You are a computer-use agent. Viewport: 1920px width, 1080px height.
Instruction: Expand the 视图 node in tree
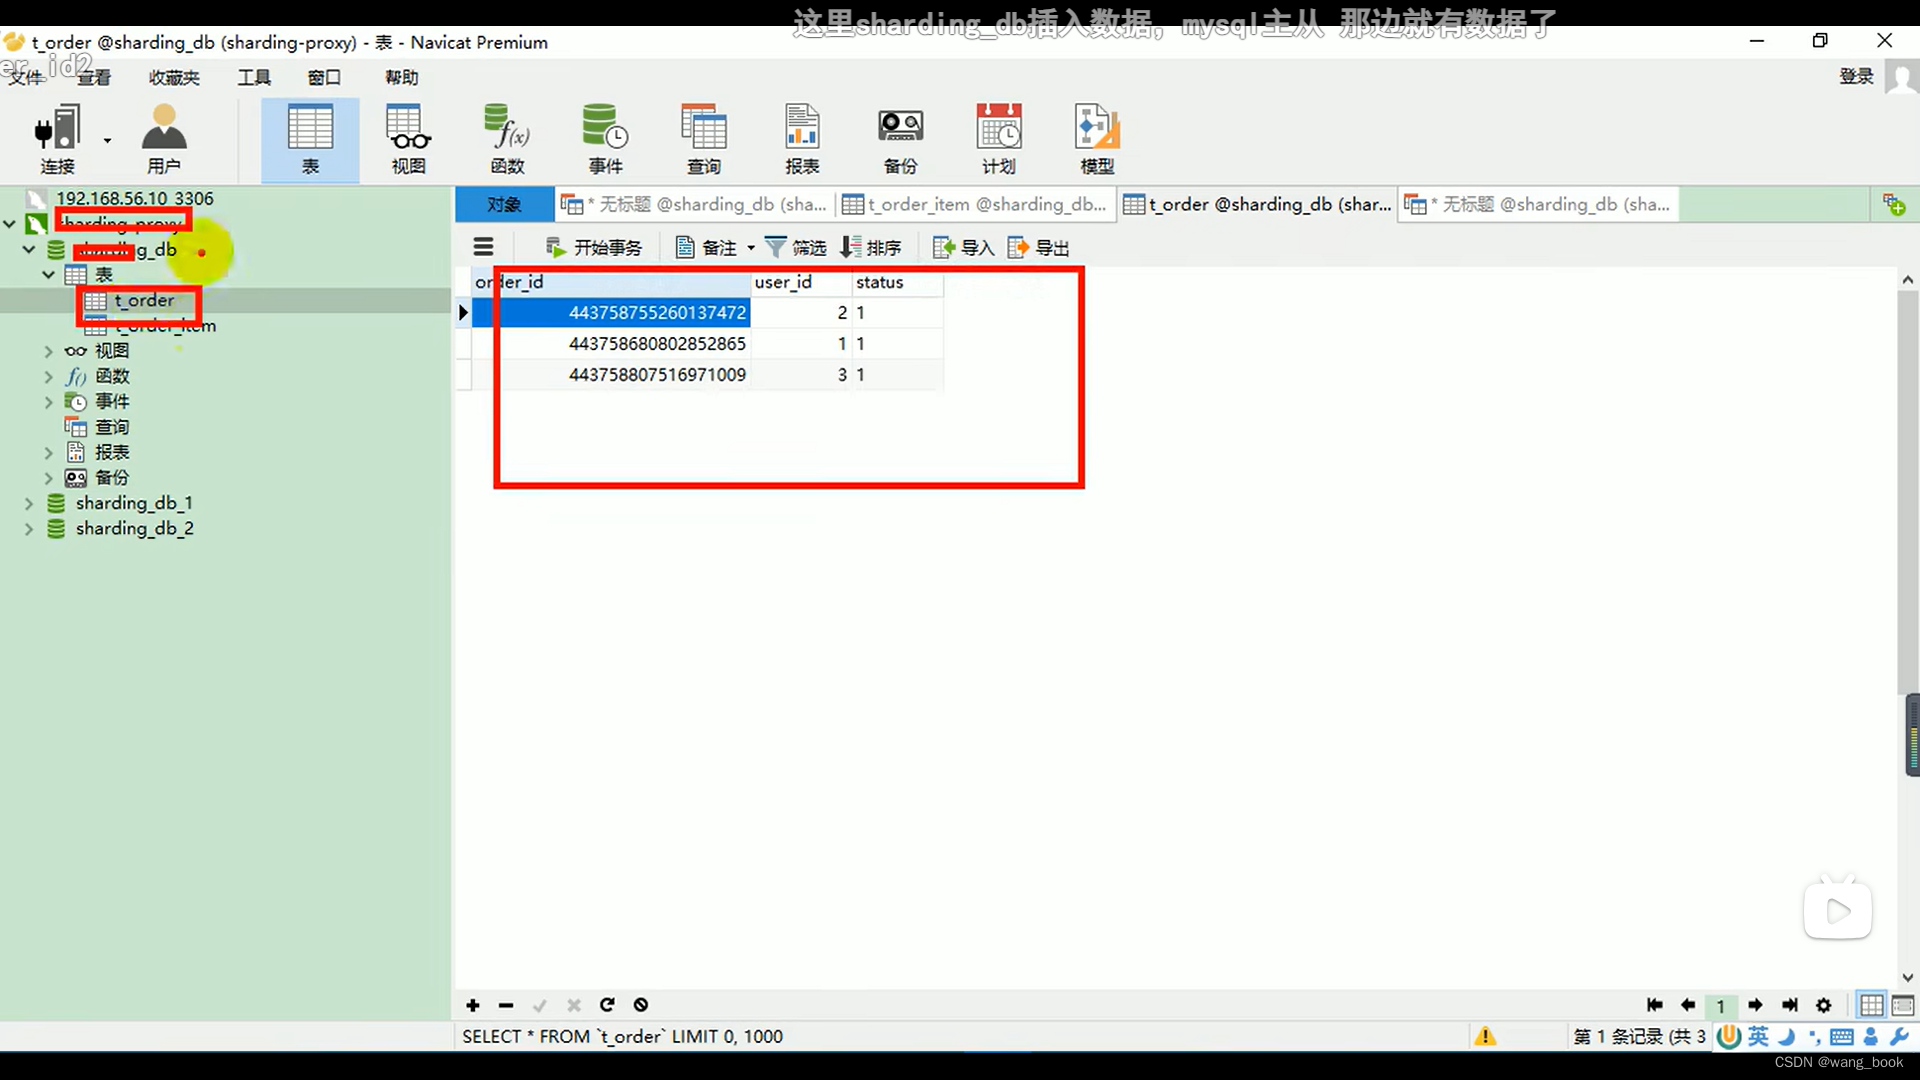48,351
